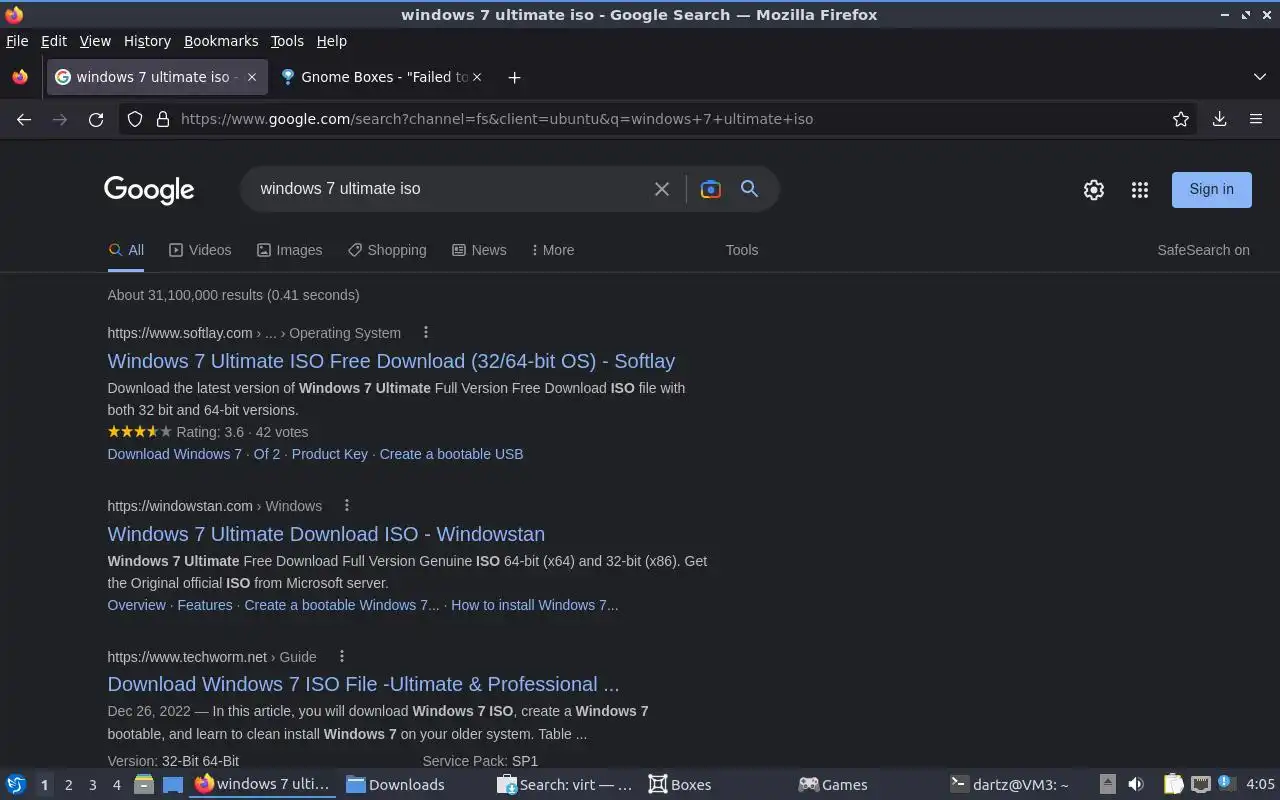The width and height of the screenshot is (1280, 800).
Task: Open 'Download Windows 7' sitelink
Action: 175,454
